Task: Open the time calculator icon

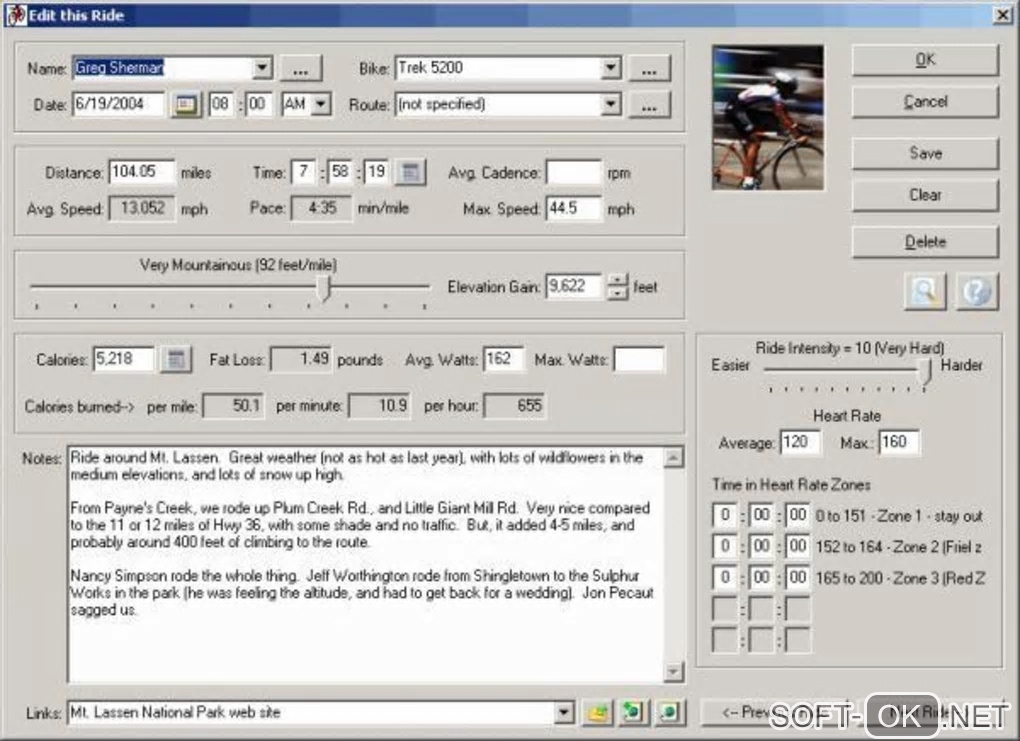Action: 410,172
